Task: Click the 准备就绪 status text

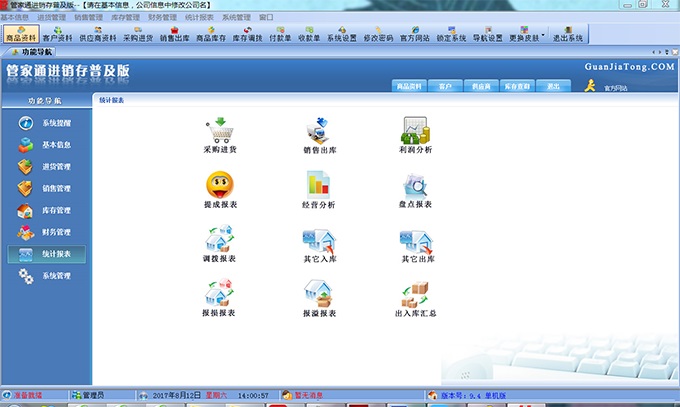Action: pos(28,395)
